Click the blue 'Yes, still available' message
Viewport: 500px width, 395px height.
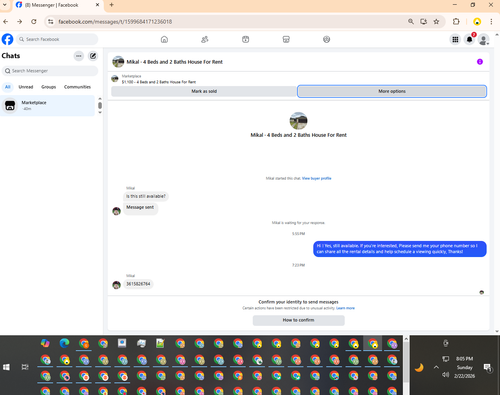pos(400,249)
